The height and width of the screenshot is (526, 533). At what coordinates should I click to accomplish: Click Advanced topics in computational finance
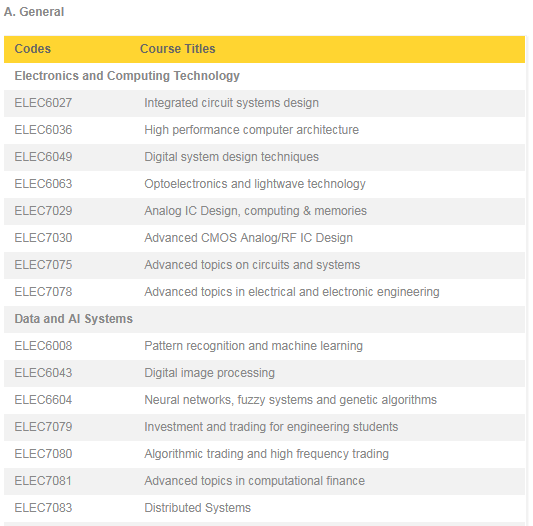(254, 481)
